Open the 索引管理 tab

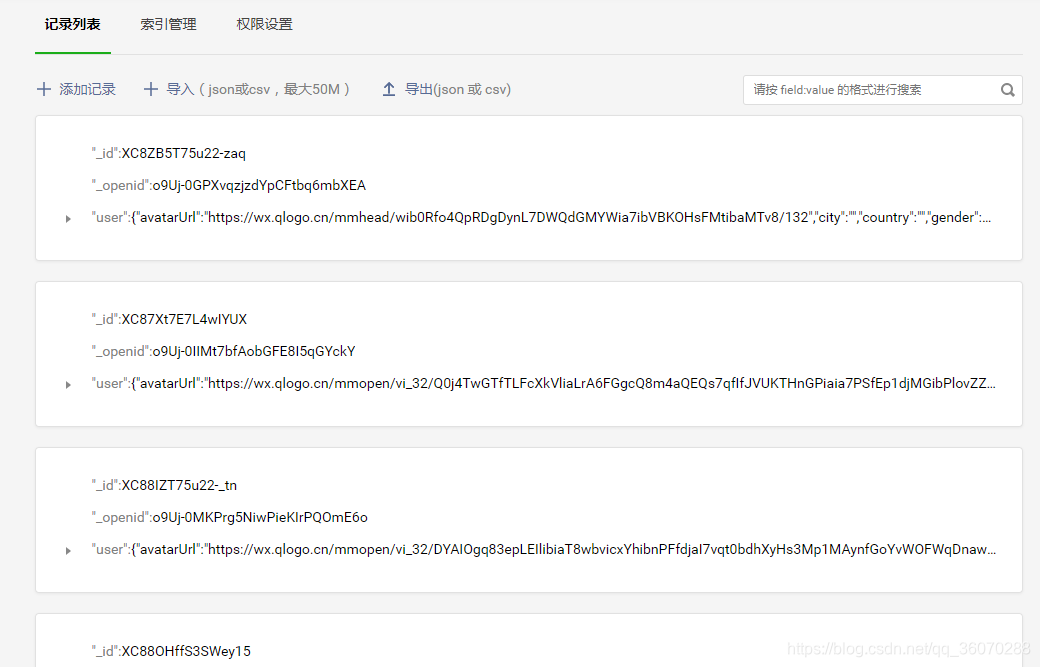pos(168,25)
